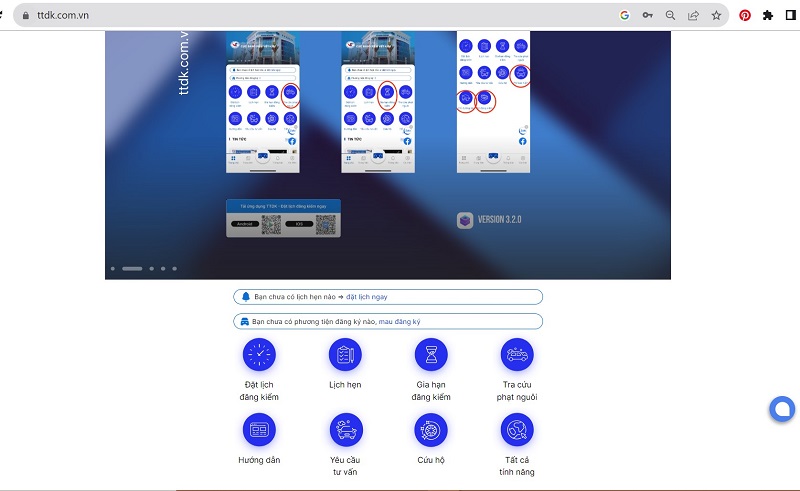Viewport: 800px width, 491px height.
Task: Open the floating chat bubble
Action: coord(781,408)
